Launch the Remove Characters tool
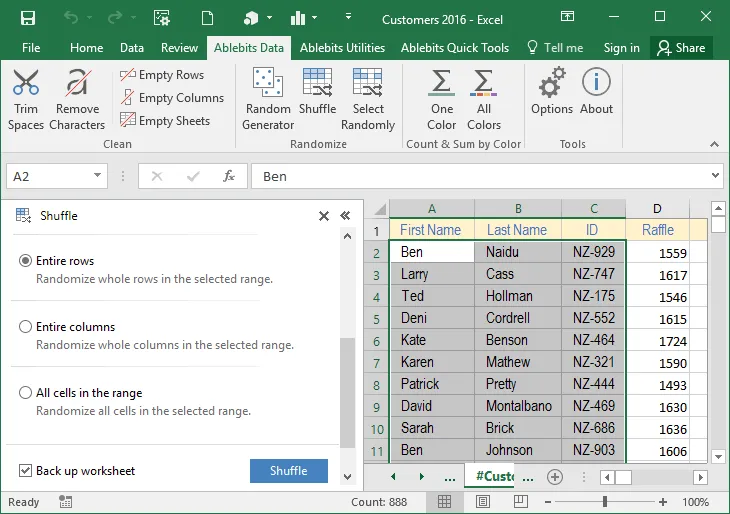This screenshot has width=730, height=514. click(x=77, y=99)
